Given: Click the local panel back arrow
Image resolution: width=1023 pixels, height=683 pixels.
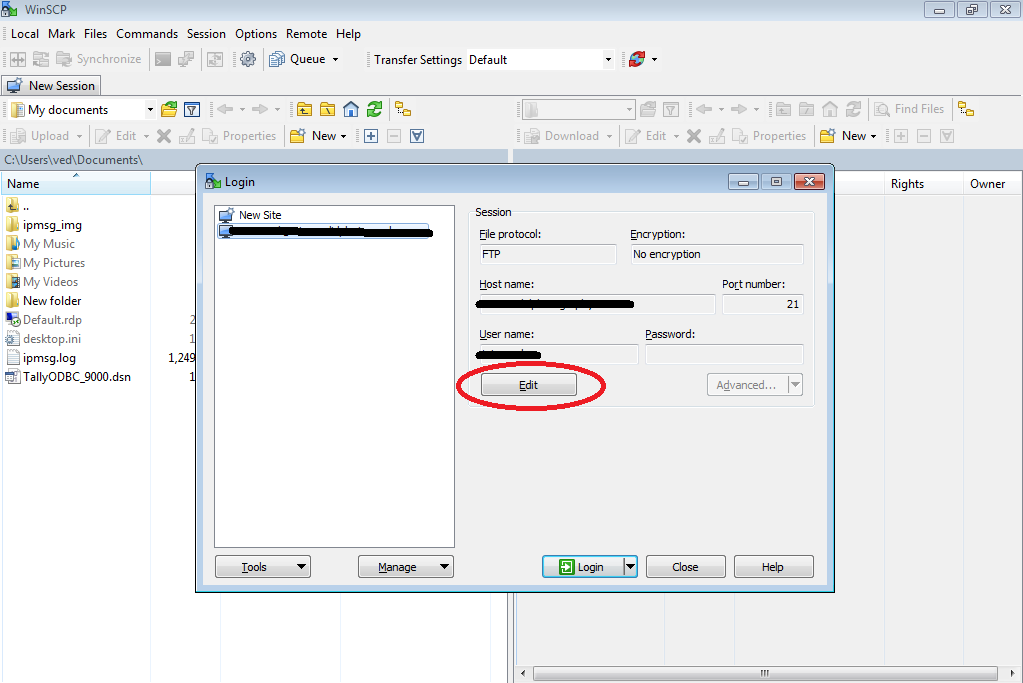Looking at the screenshot, I should (x=225, y=110).
